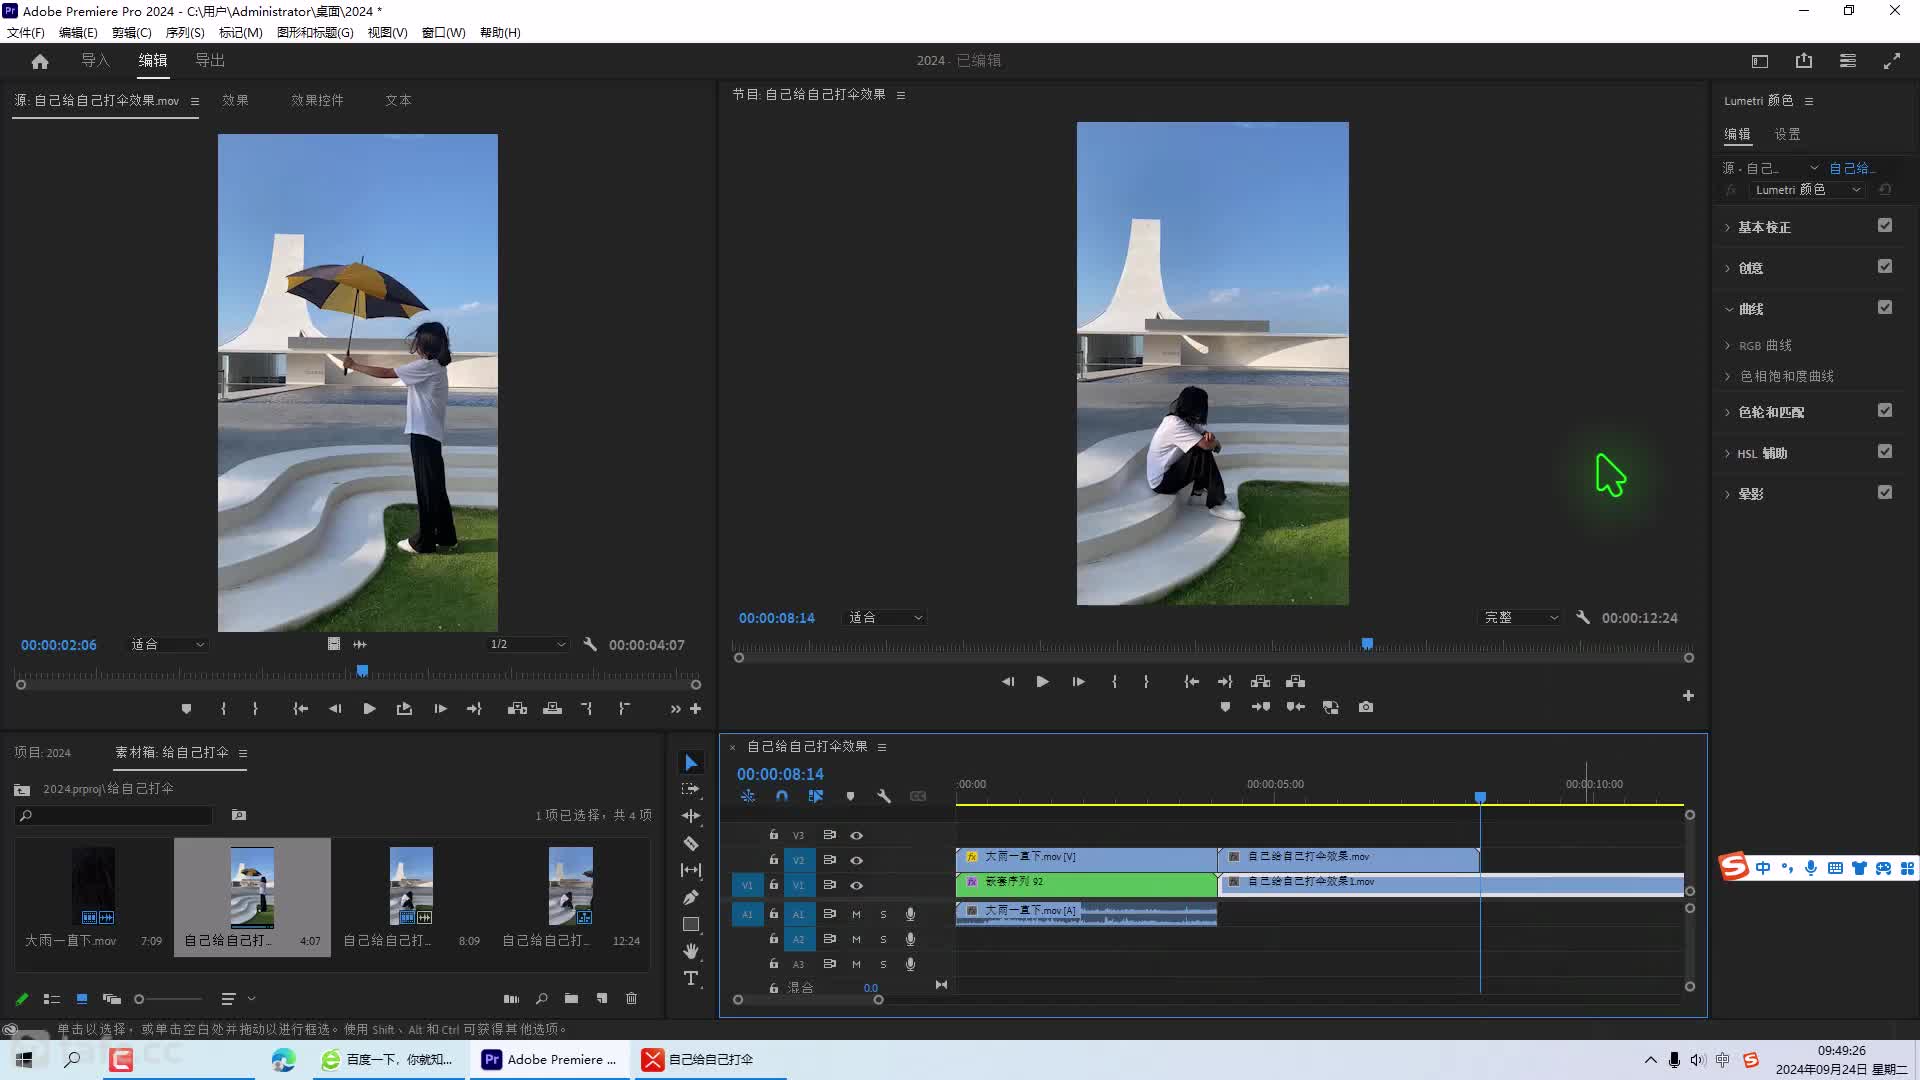Select the Pen tool
The image size is (1920, 1080).
691,897
